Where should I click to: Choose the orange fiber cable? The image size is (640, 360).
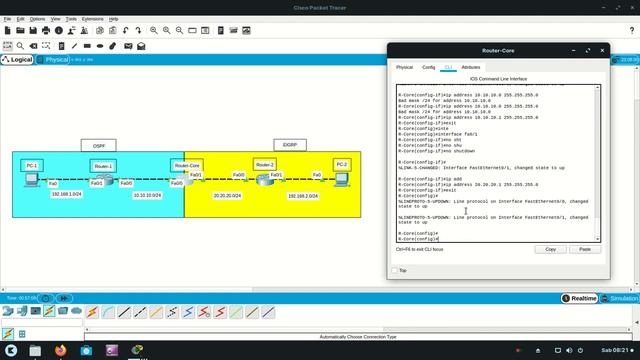pos(156,312)
